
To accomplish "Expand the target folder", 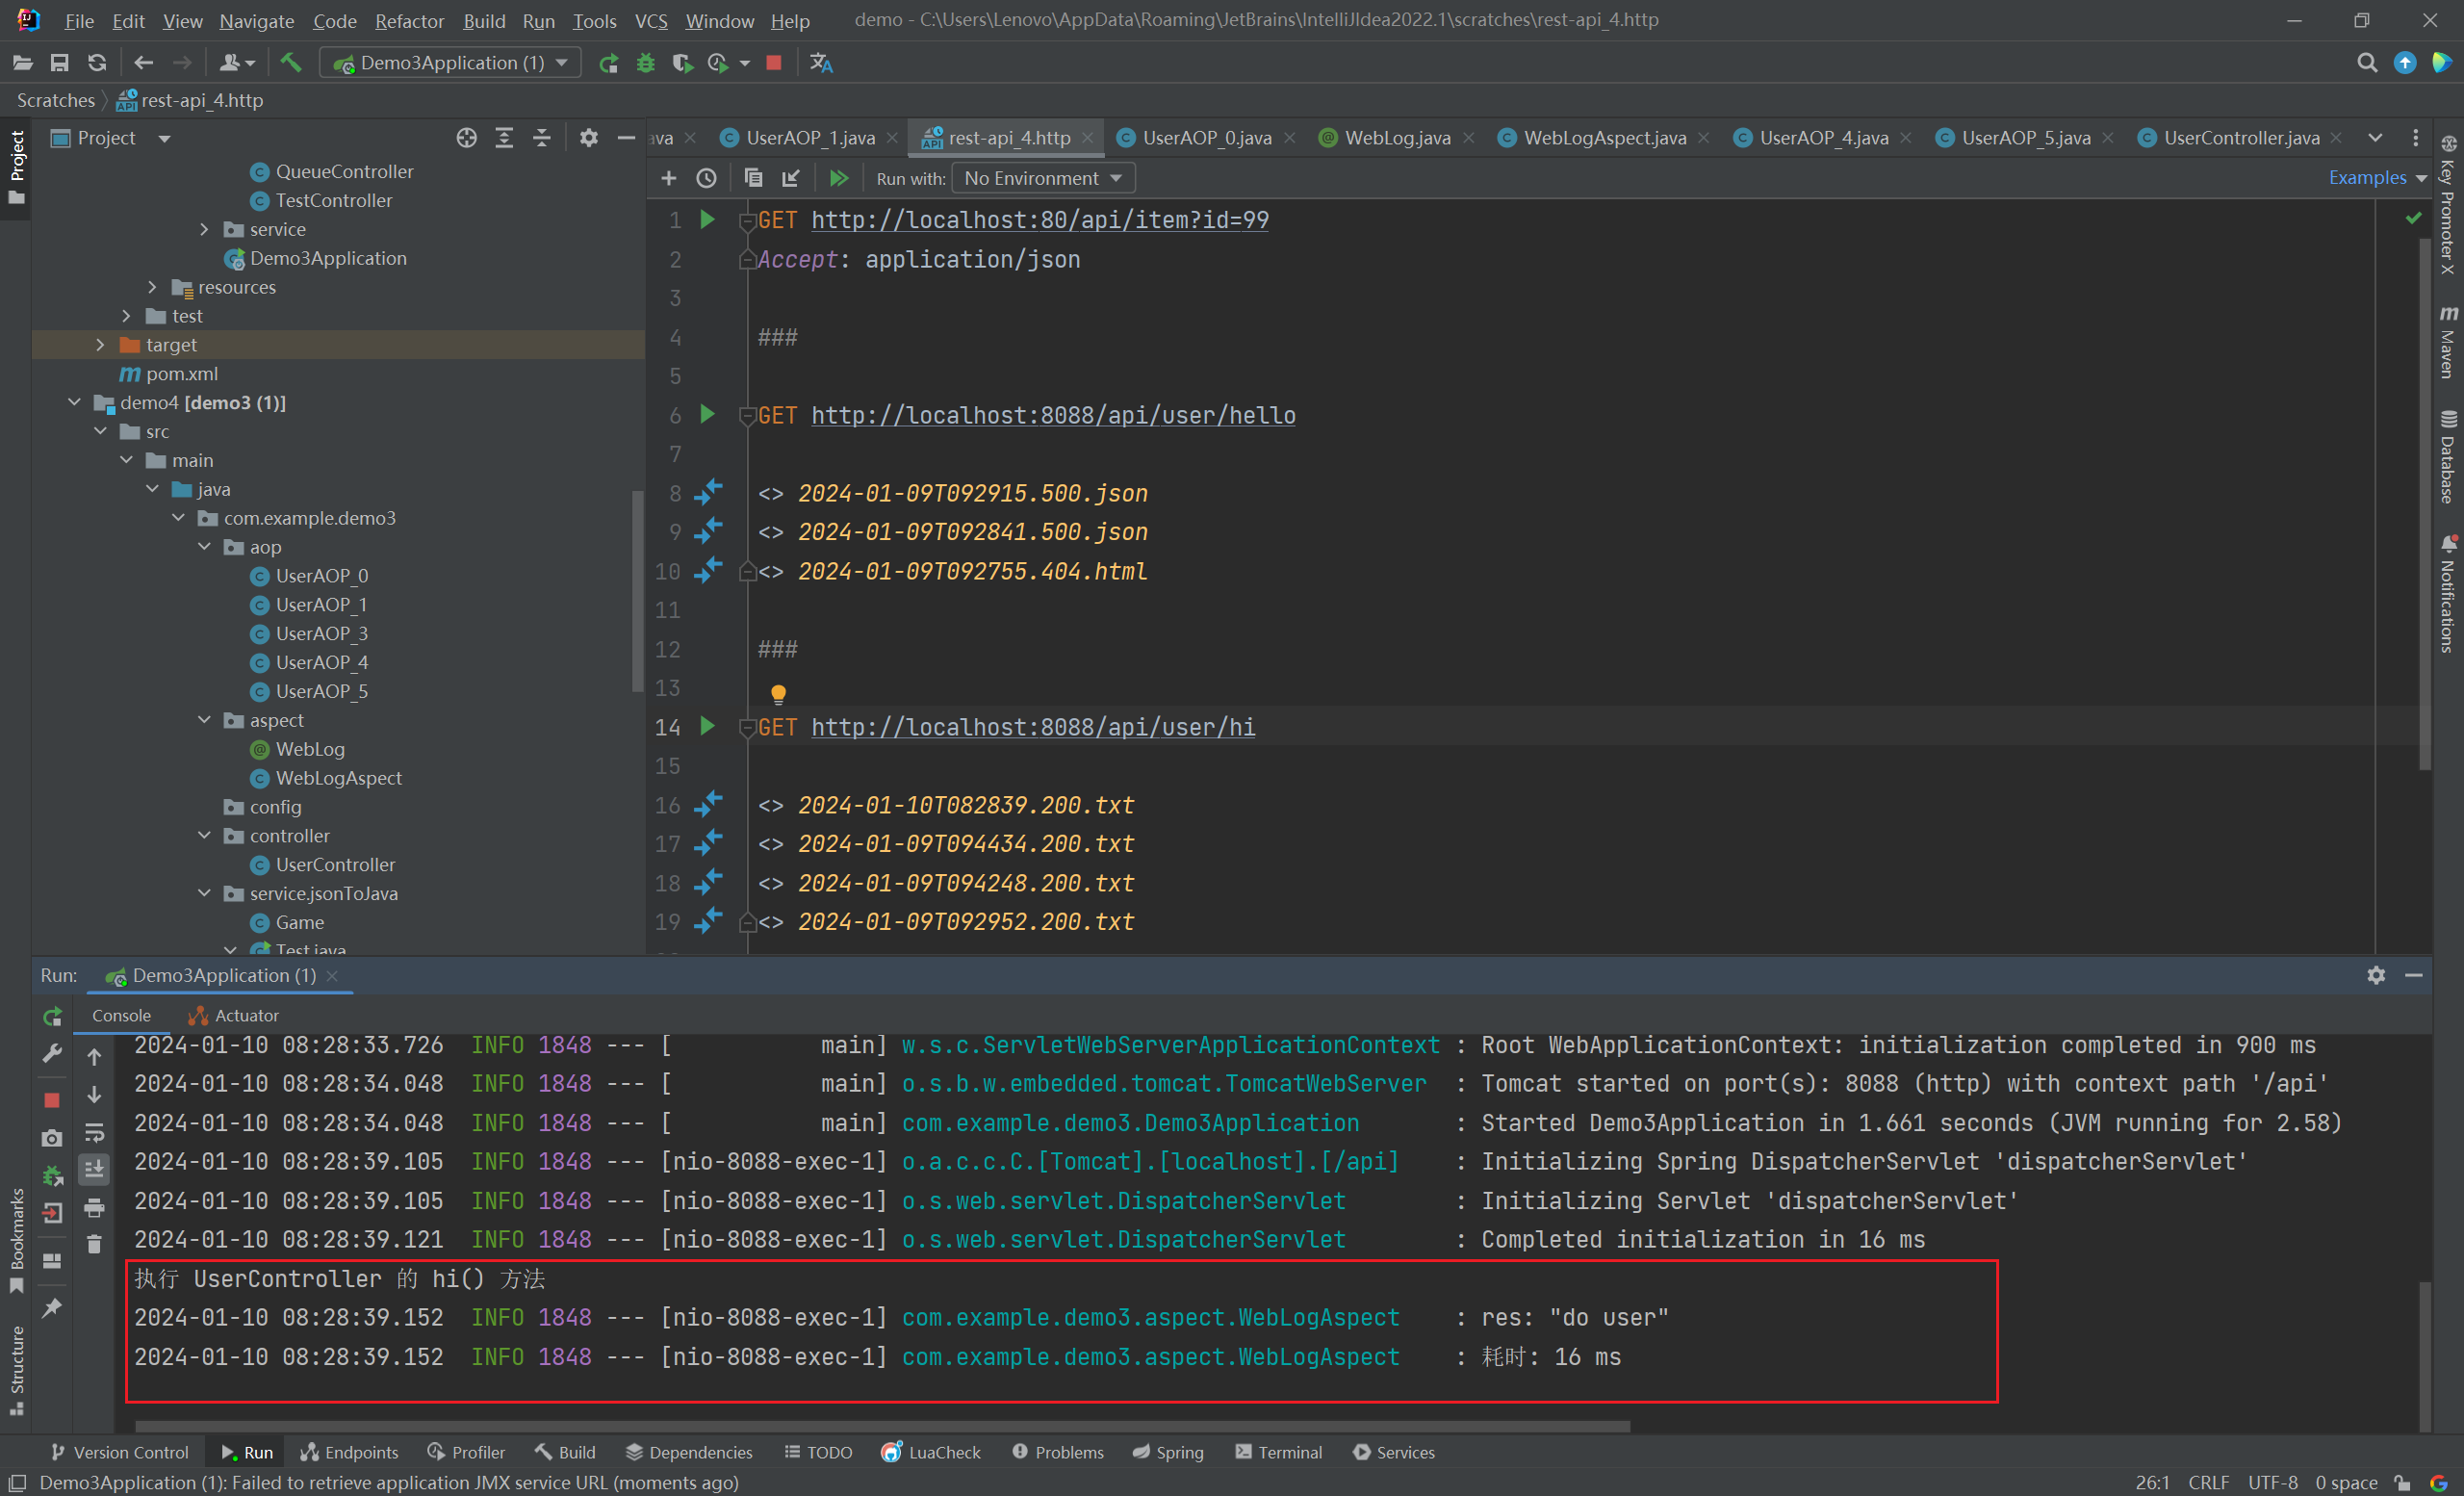I will [x=100, y=345].
